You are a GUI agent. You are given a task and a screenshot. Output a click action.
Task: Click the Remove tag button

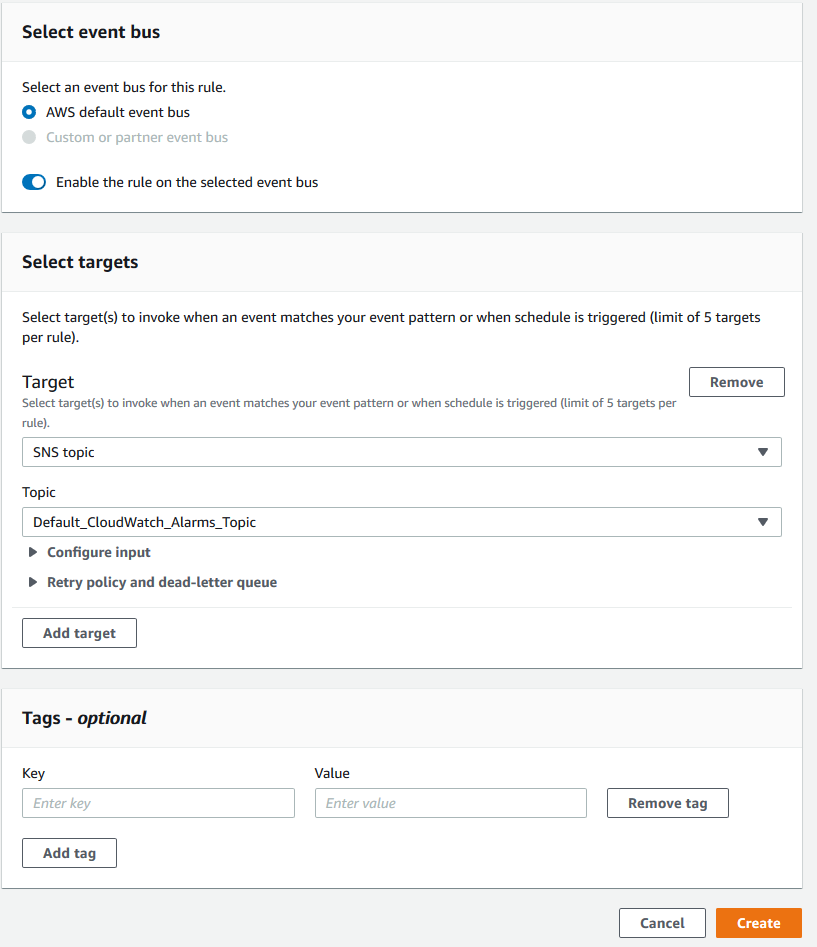pos(667,803)
